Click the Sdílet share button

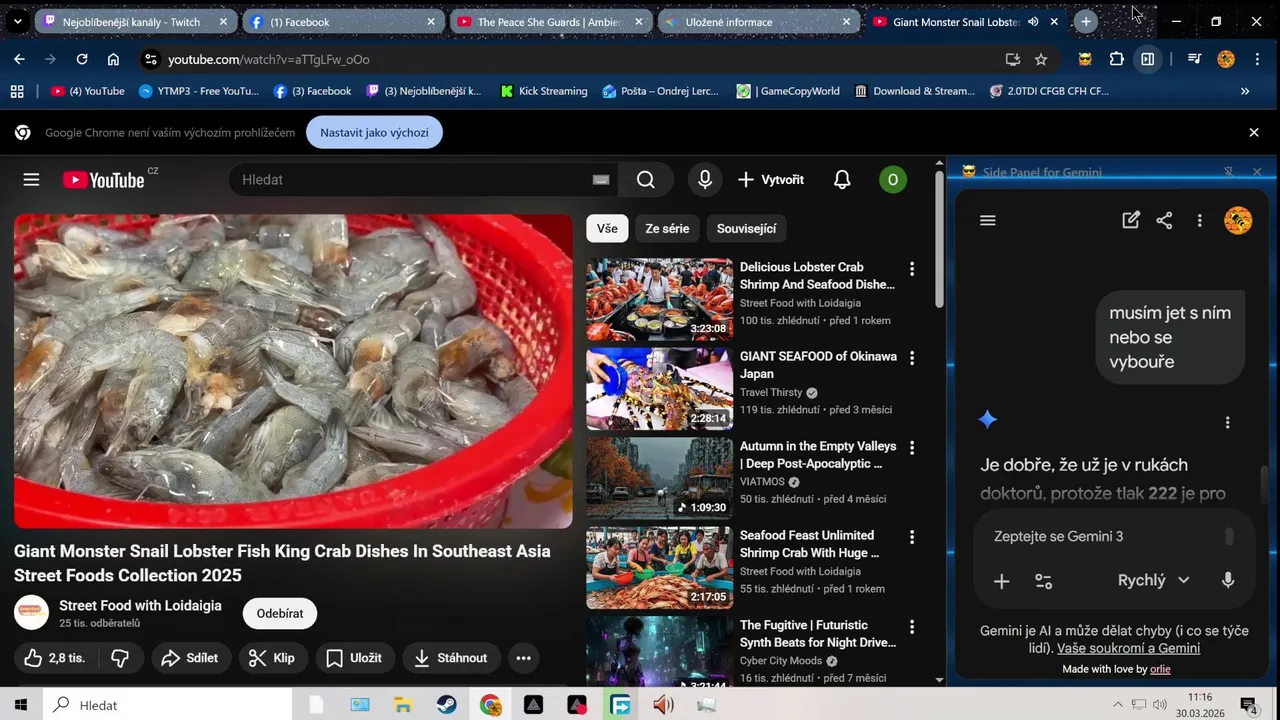point(191,658)
